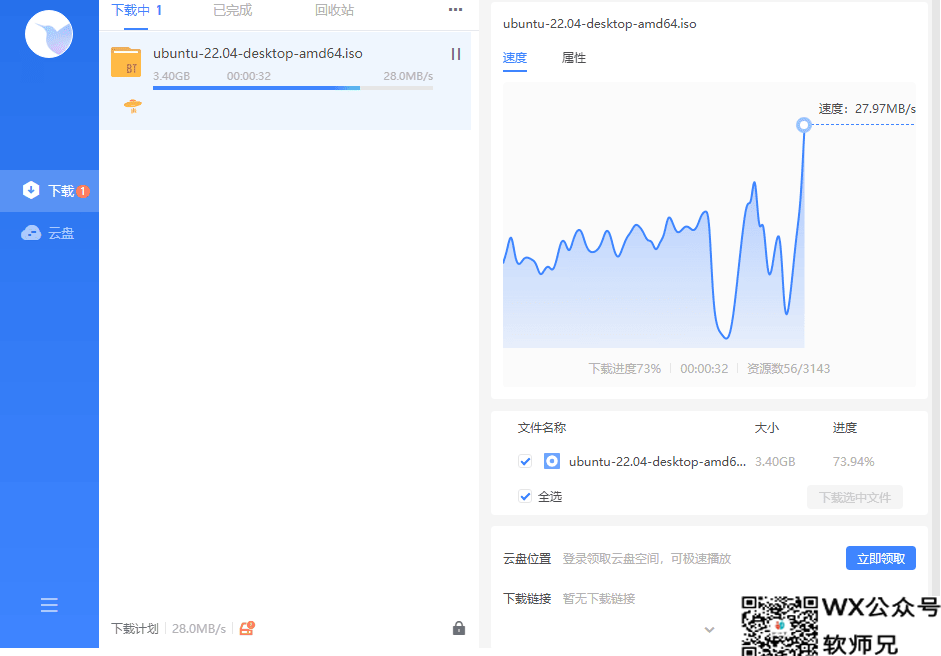Click the 暂无下载链接 text
Viewport: 941px width, 656px height.
598,598
